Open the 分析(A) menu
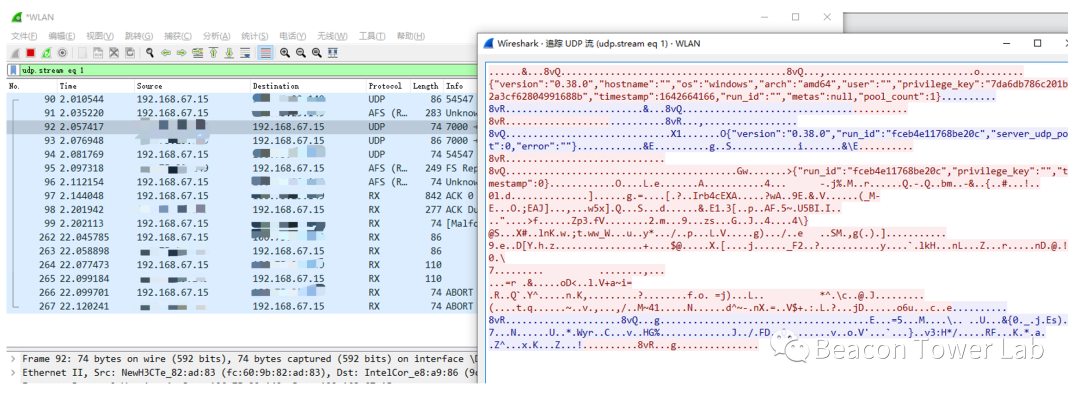Viewport: 1080px width, 394px height. [x=216, y=37]
